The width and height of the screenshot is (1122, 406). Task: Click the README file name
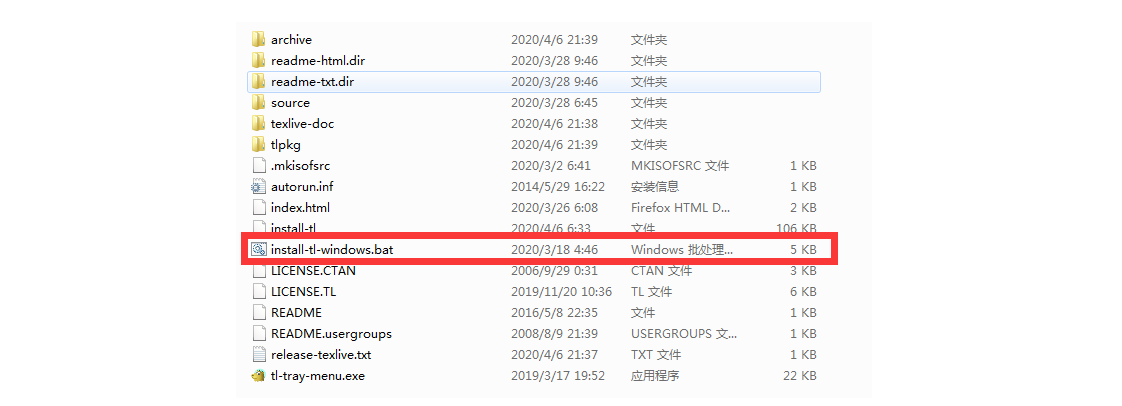(x=296, y=313)
